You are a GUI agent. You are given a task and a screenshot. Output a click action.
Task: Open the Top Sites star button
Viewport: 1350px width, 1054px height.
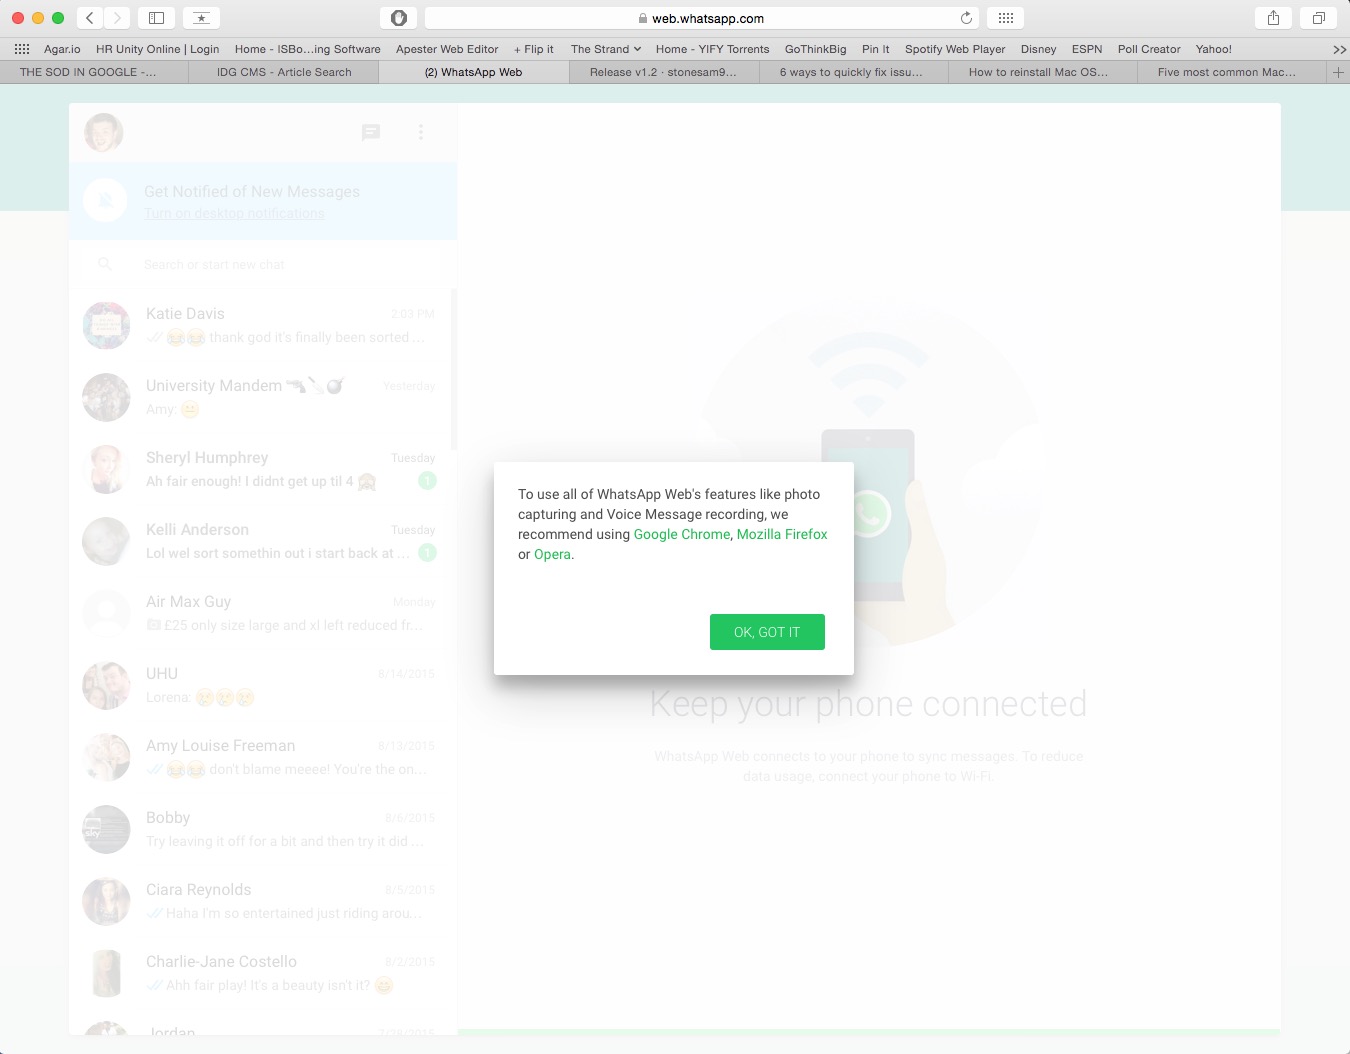[x=201, y=18]
